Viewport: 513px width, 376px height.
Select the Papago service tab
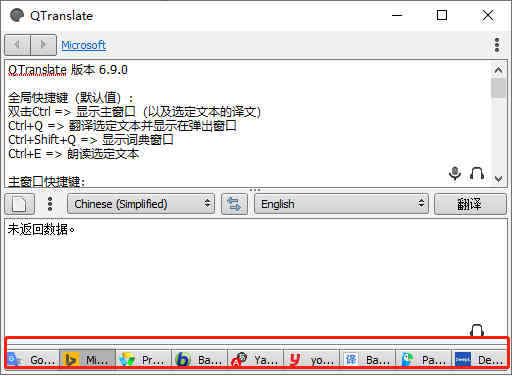[x=424, y=359]
